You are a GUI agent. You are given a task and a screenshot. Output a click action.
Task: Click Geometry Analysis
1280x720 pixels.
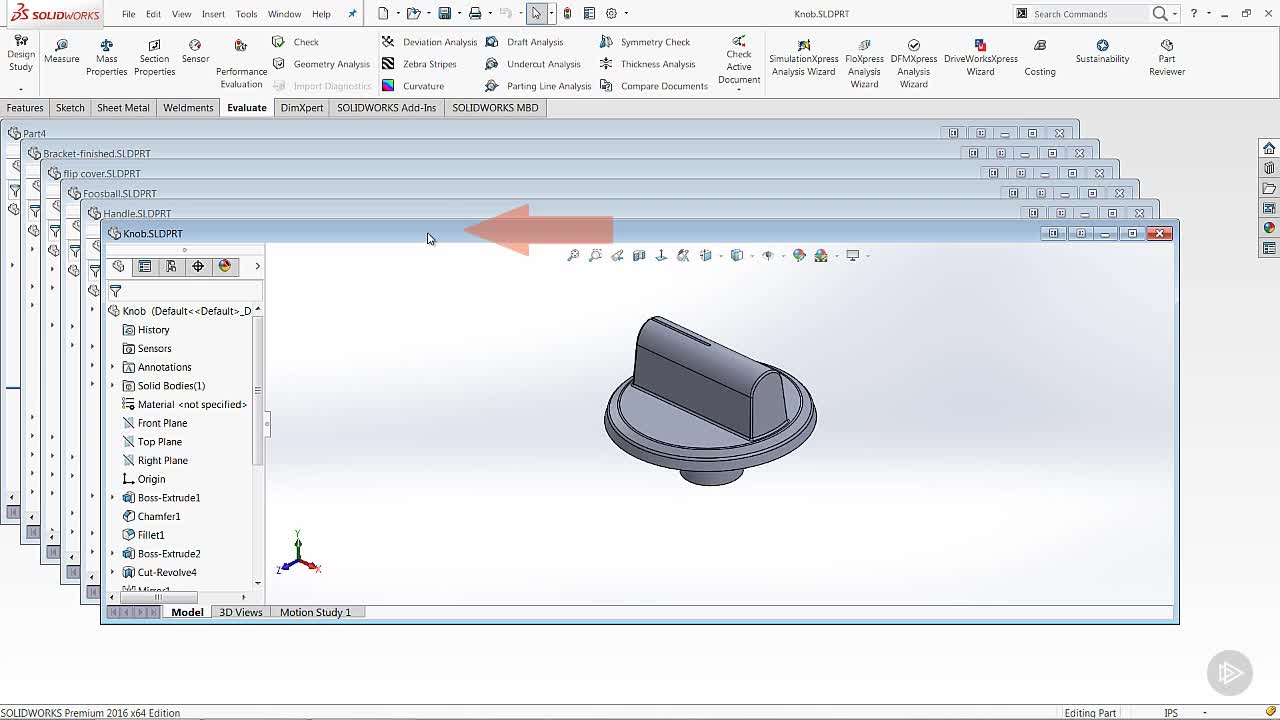click(321, 64)
